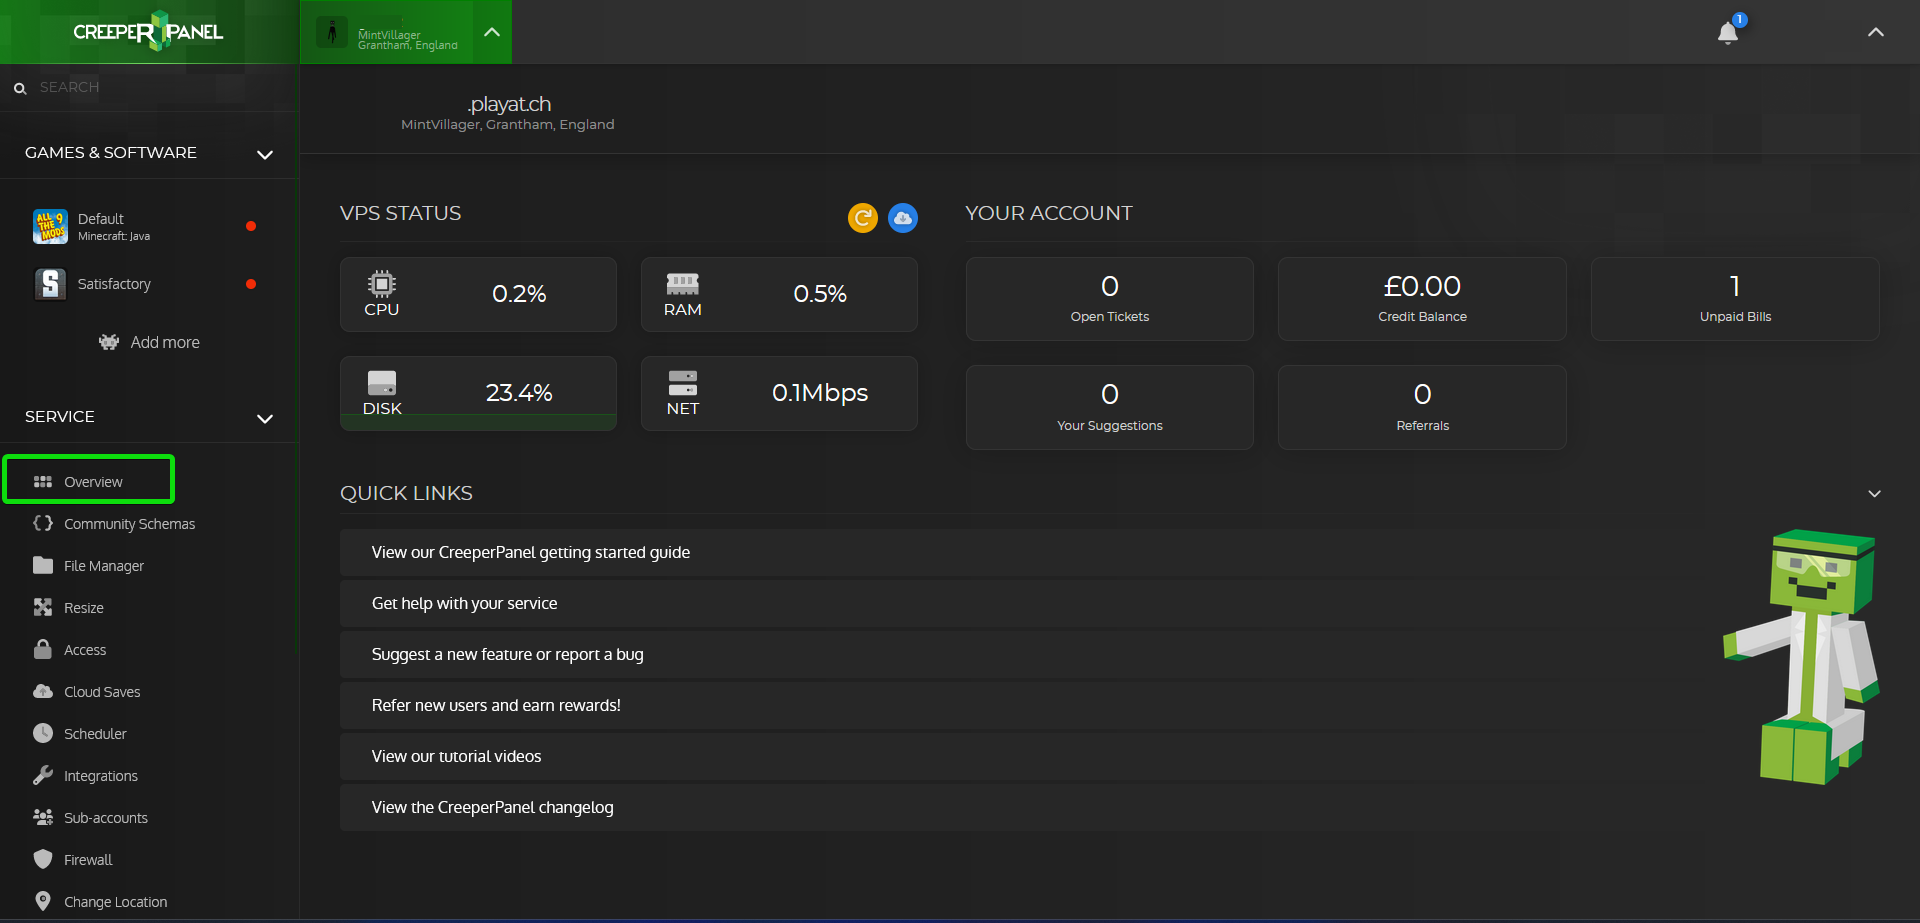Image resolution: width=1920 pixels, height=923 pixels.
Task: Click the playat.ch server title
Action: pos(509,104)
